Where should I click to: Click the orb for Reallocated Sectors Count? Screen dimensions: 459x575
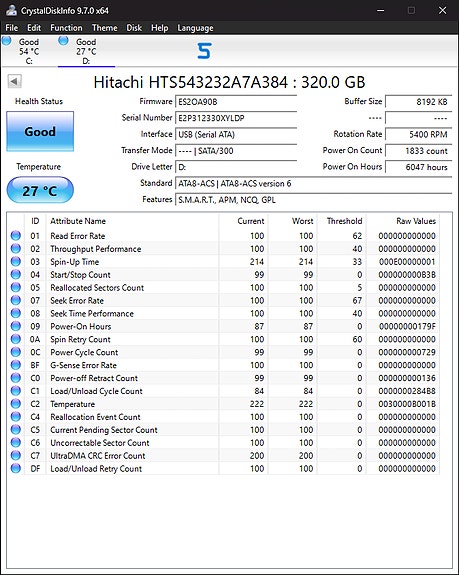pos(16,288)
